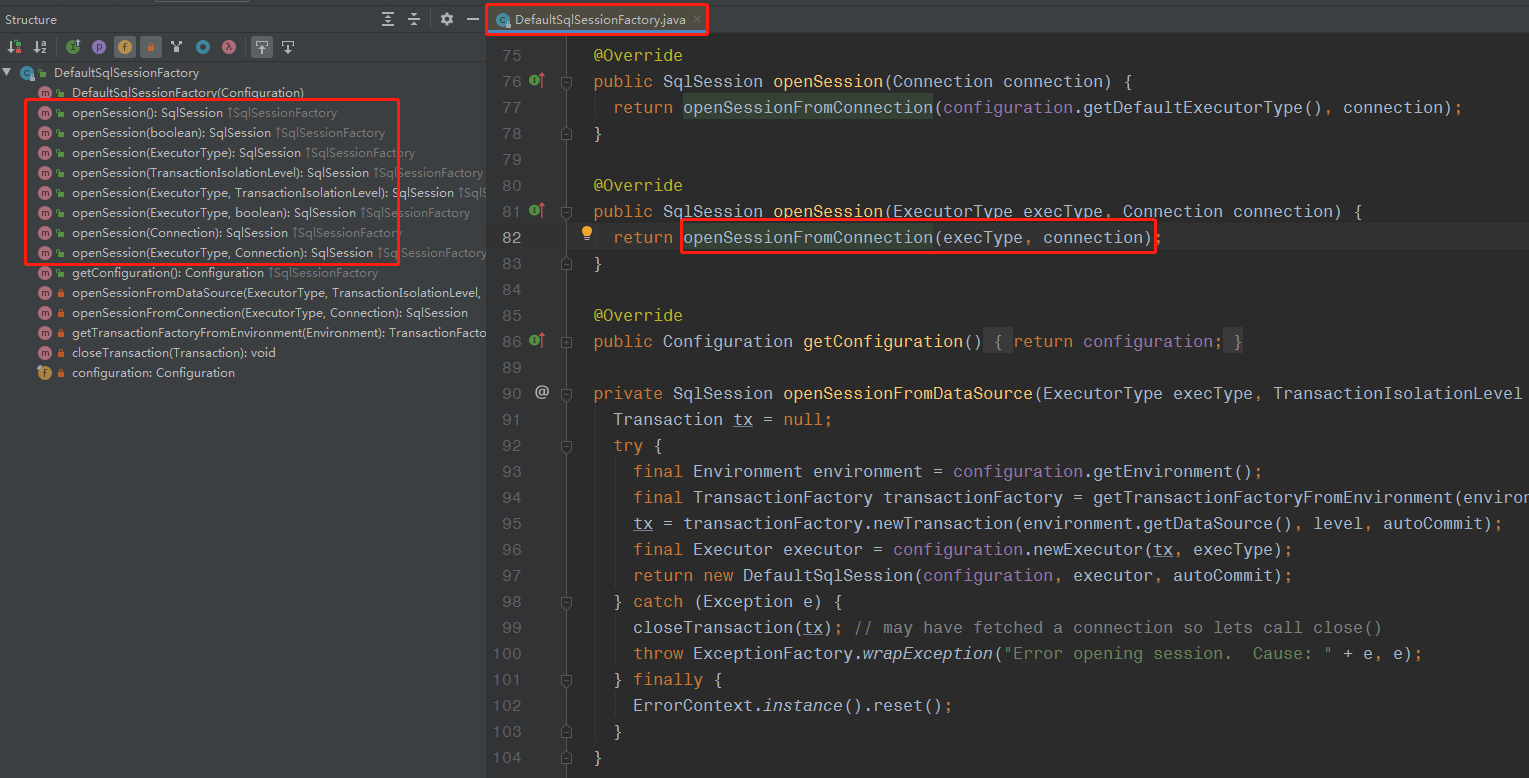Click openSessionFromConnection call on line 77
This screenshot has width=1529, height=778.
coord(808,107)
